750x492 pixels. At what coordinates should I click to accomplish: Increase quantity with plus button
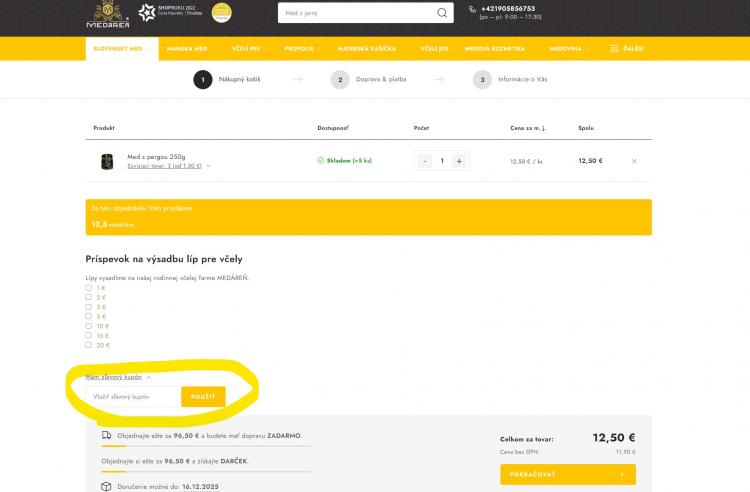point(459,161)
